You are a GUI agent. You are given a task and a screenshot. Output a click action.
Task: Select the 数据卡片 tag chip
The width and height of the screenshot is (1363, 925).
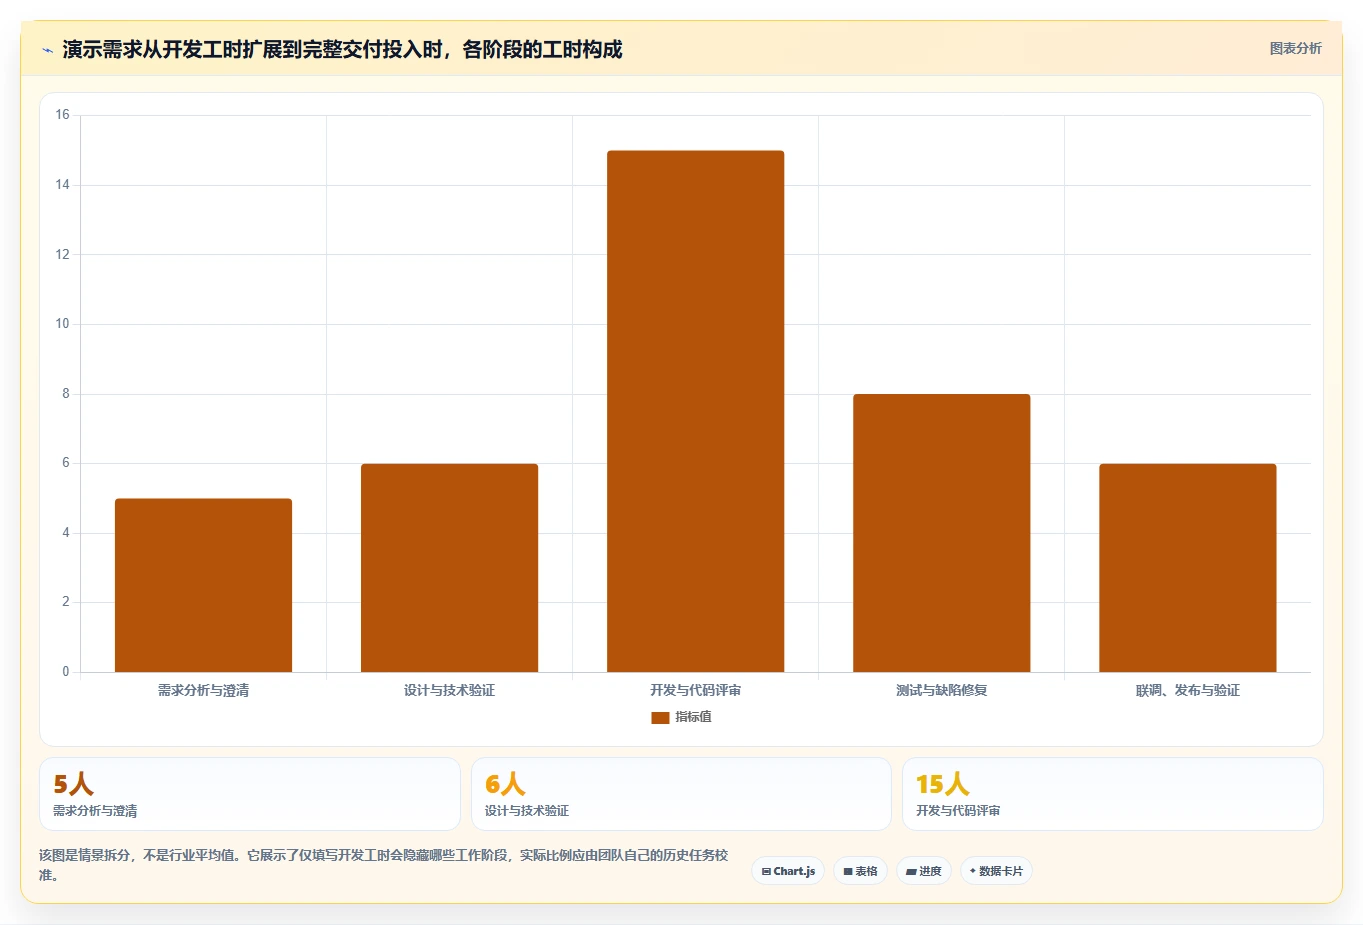click(x=996, y=871)
